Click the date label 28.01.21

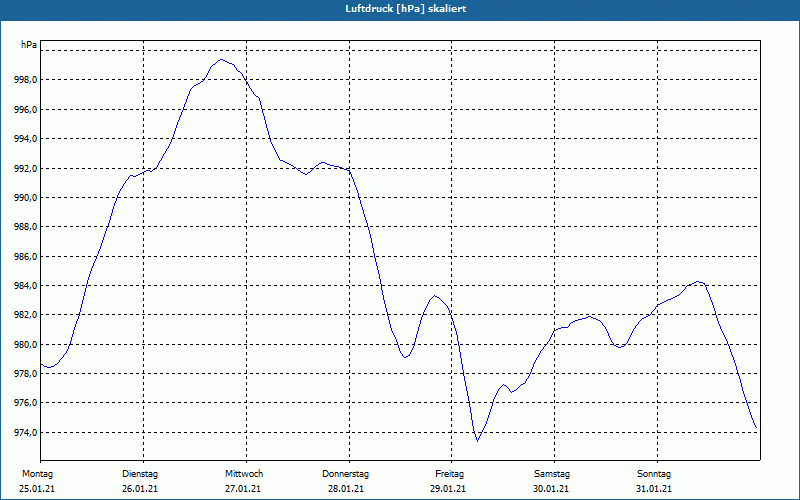pos(346,489)
